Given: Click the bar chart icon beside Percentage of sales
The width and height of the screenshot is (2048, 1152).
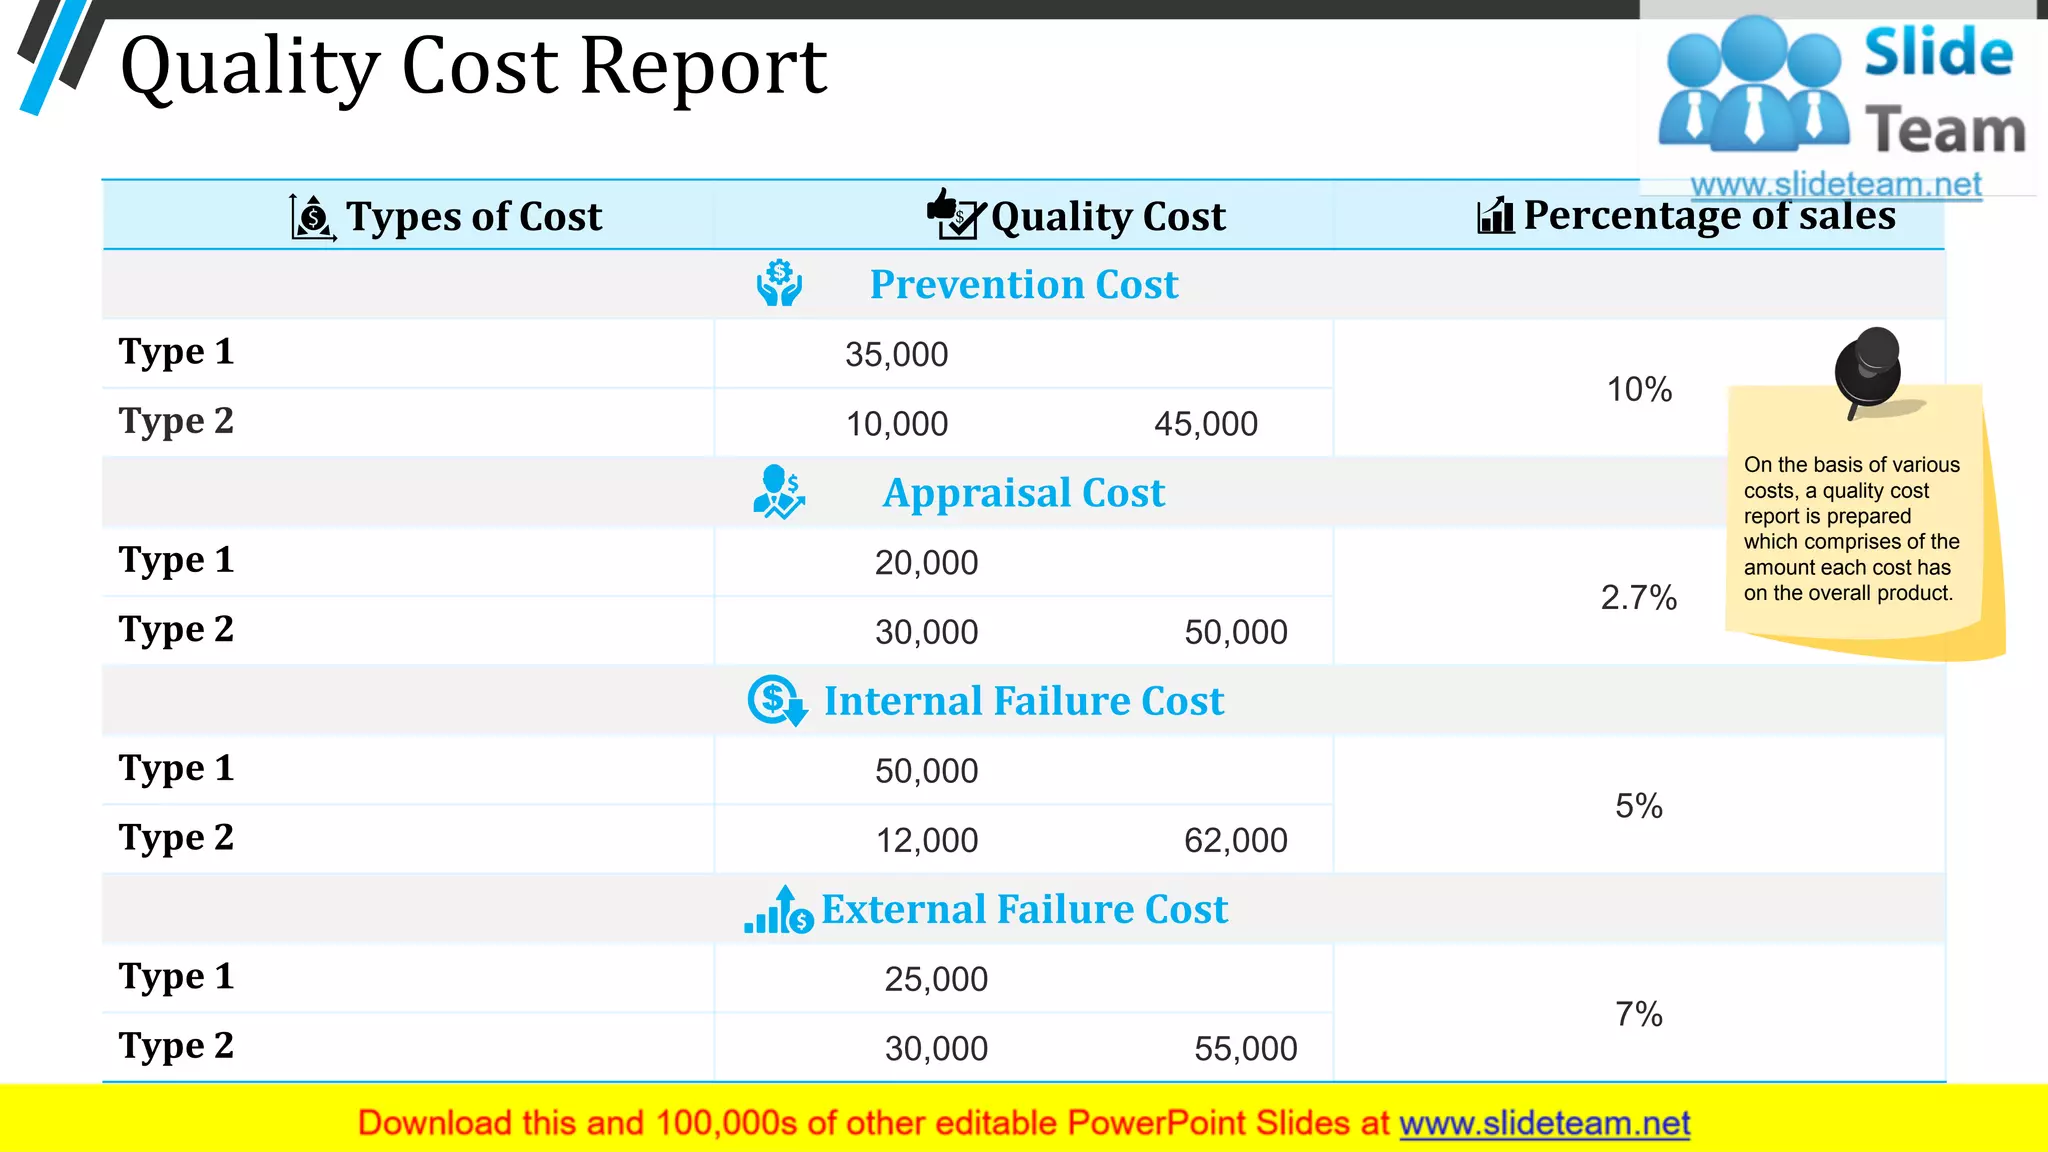Looking at the screenshot, I should [1496, 215].
